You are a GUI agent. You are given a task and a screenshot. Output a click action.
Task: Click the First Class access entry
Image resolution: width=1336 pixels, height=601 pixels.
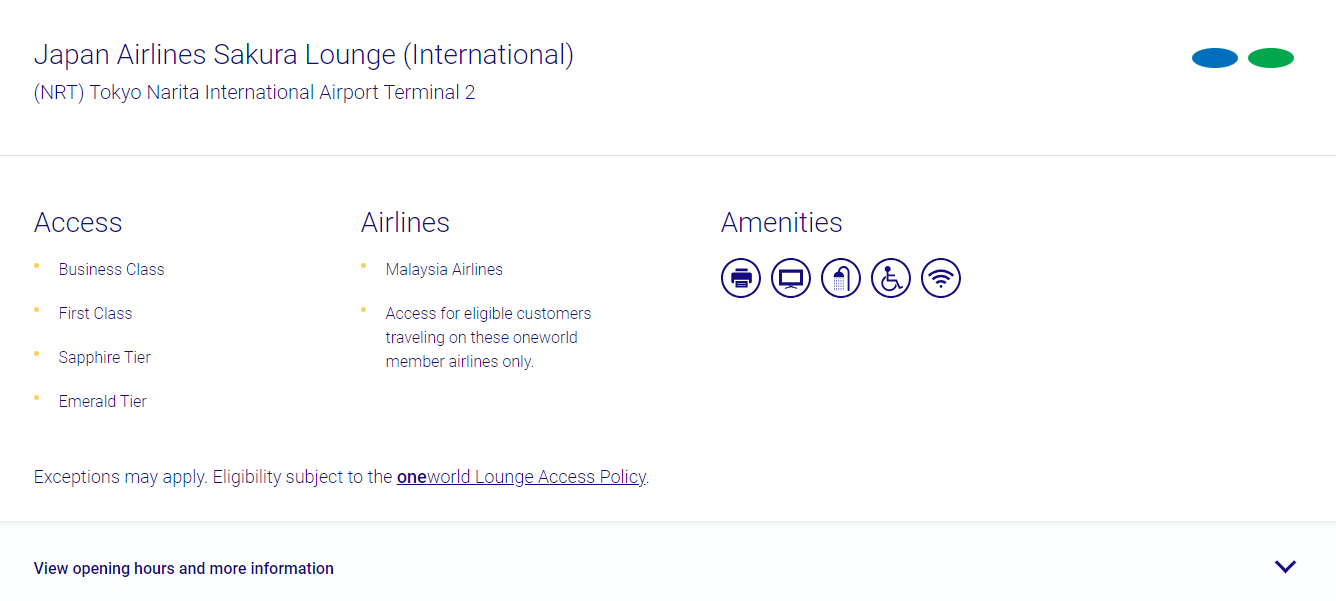pyautogui.click(x=95, y=313)
